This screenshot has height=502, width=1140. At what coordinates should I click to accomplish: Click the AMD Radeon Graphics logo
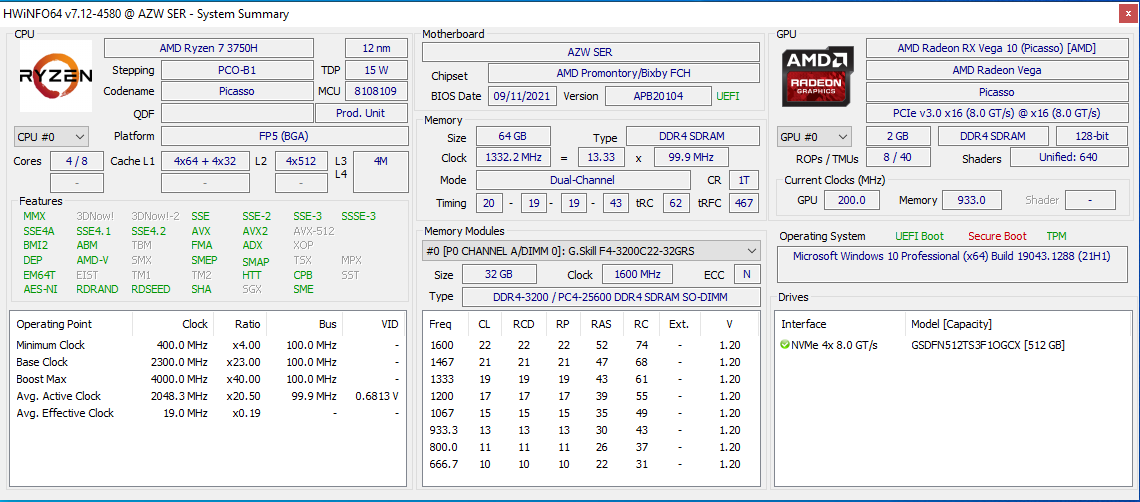click(818, 76)
